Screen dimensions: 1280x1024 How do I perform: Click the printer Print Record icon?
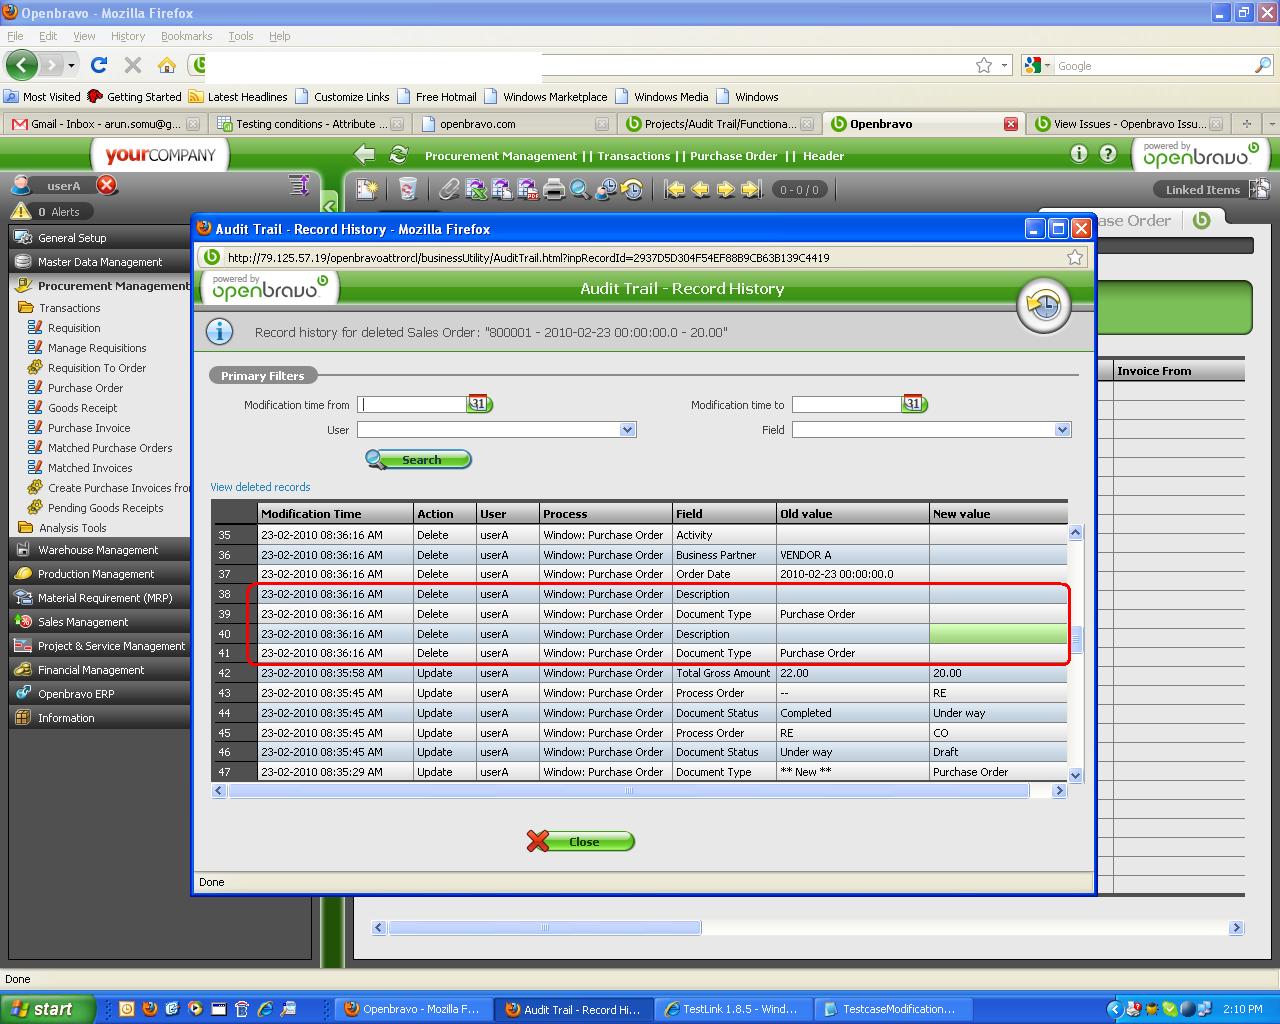(x=554, y=189)
